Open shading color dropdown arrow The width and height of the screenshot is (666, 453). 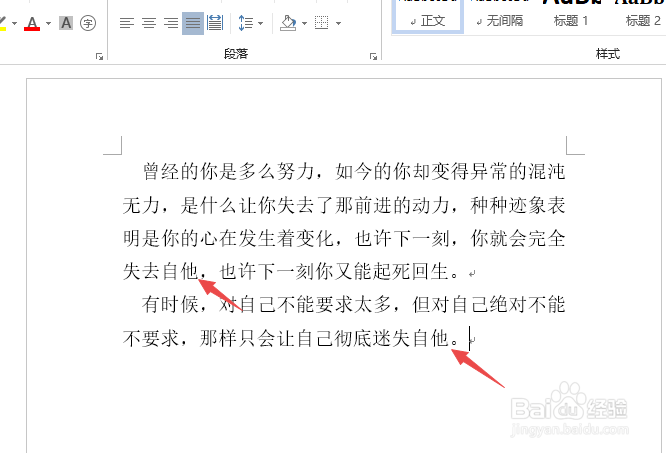(x=304, y=23)
